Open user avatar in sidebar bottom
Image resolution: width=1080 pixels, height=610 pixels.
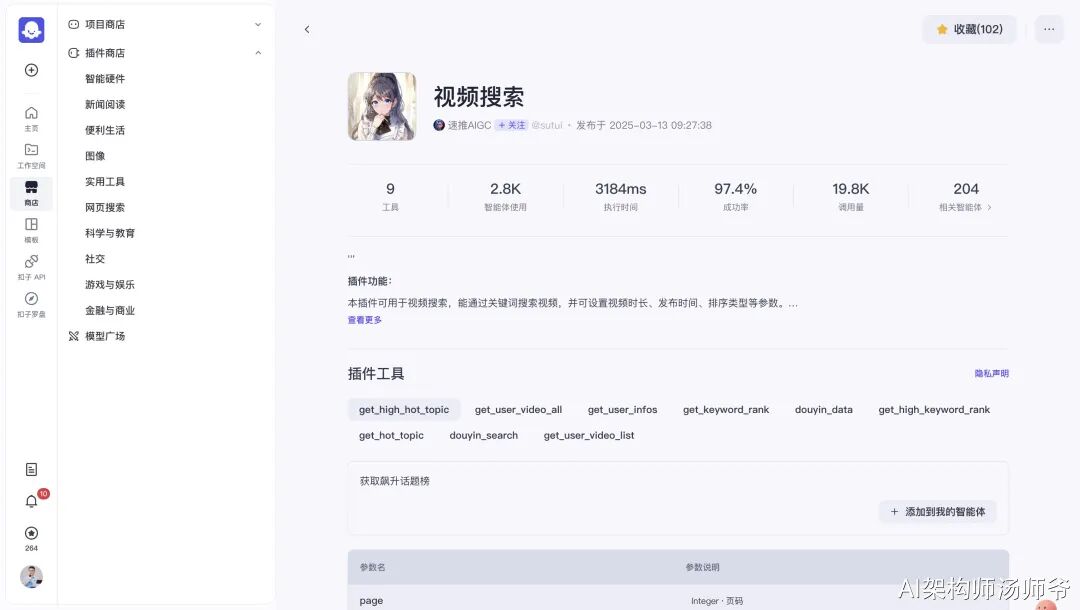click(31, 576)
